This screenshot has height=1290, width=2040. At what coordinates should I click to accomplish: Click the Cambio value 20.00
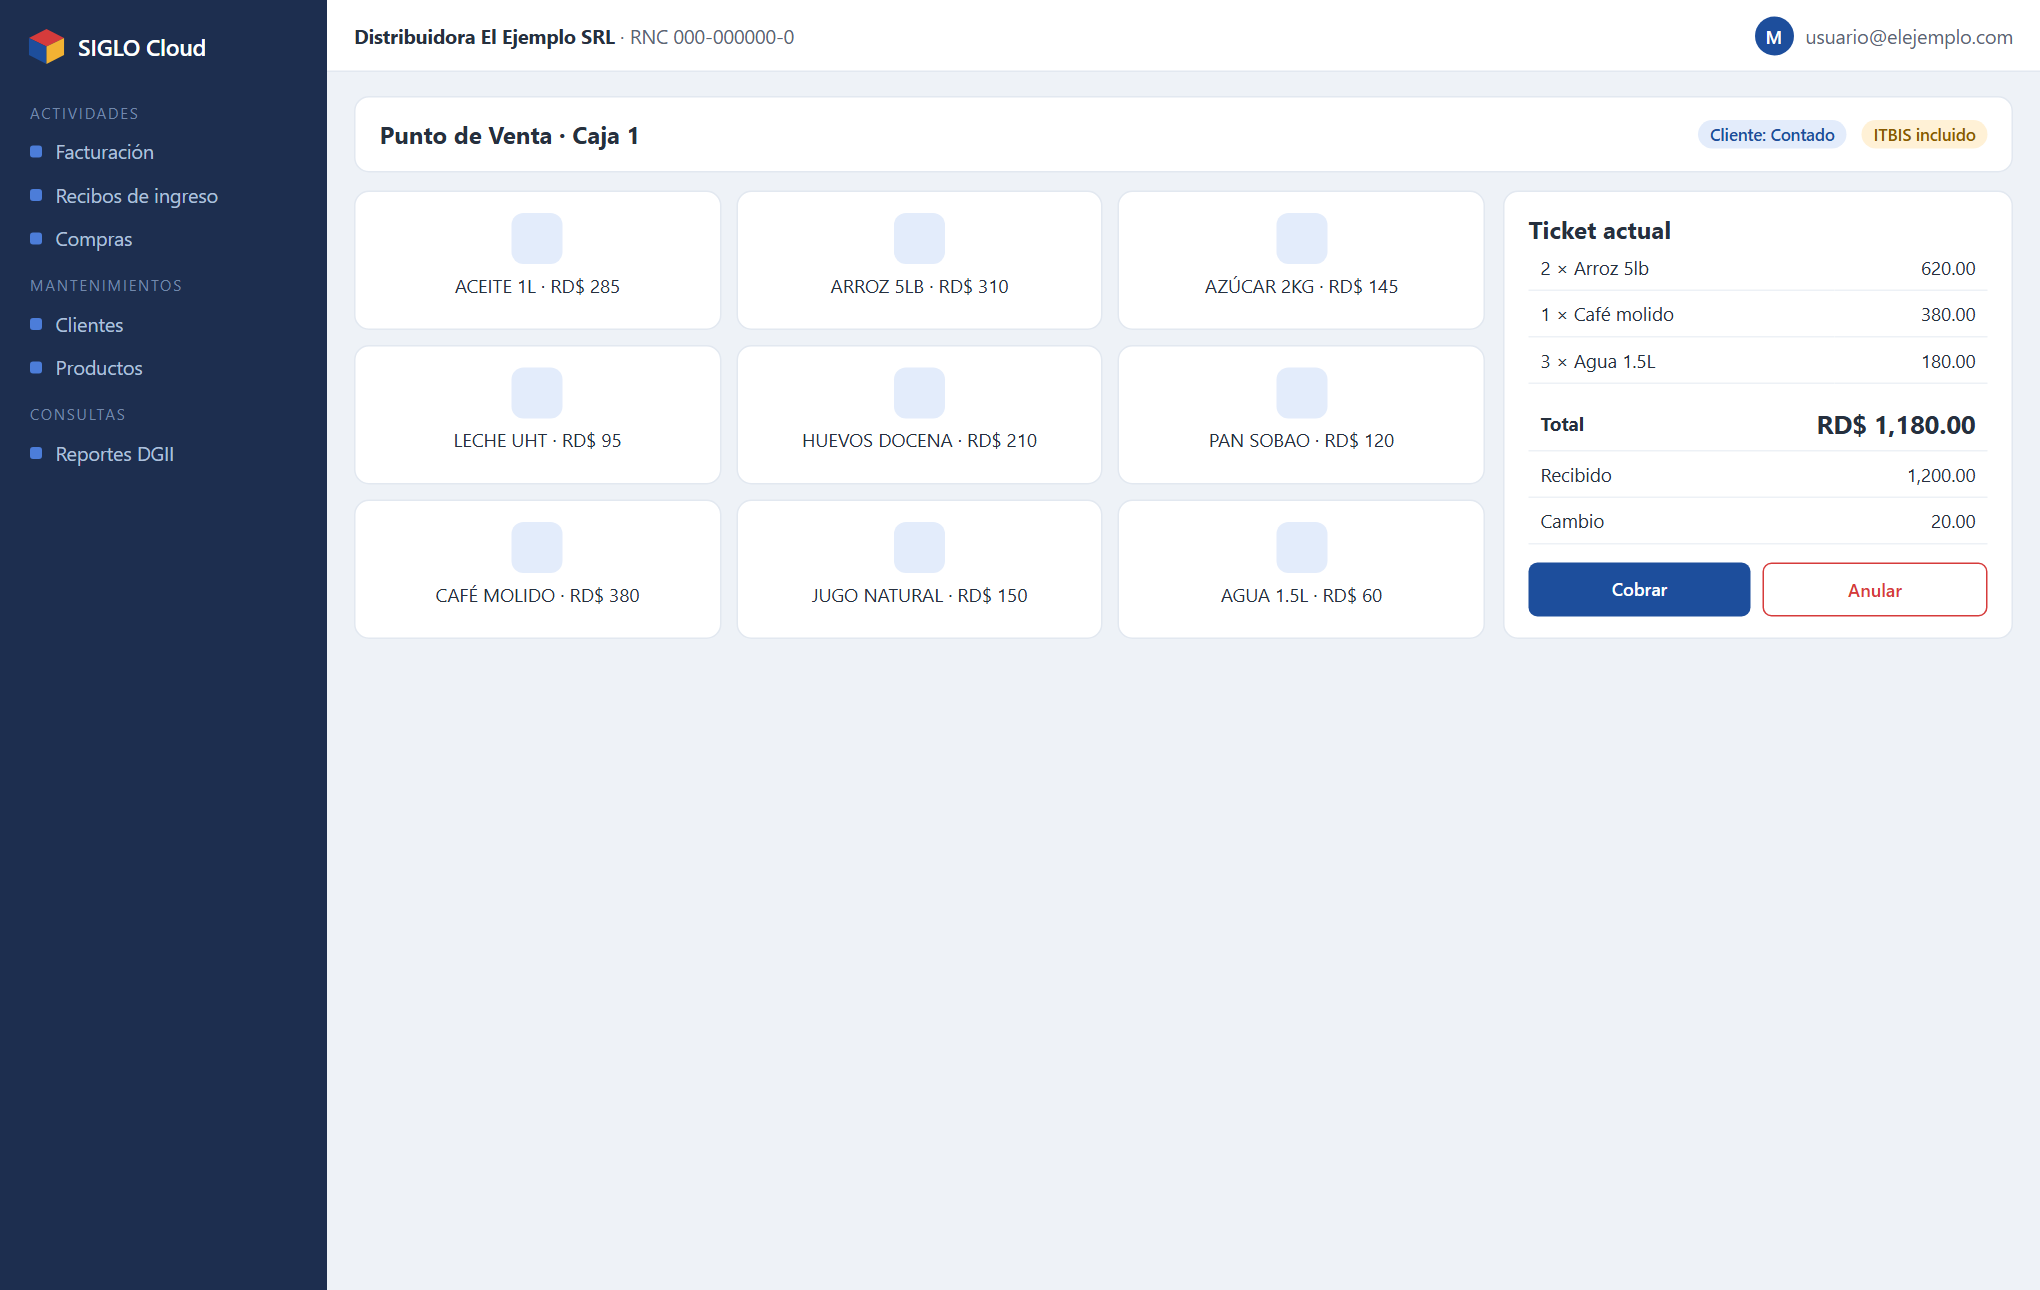(1952, 522)
